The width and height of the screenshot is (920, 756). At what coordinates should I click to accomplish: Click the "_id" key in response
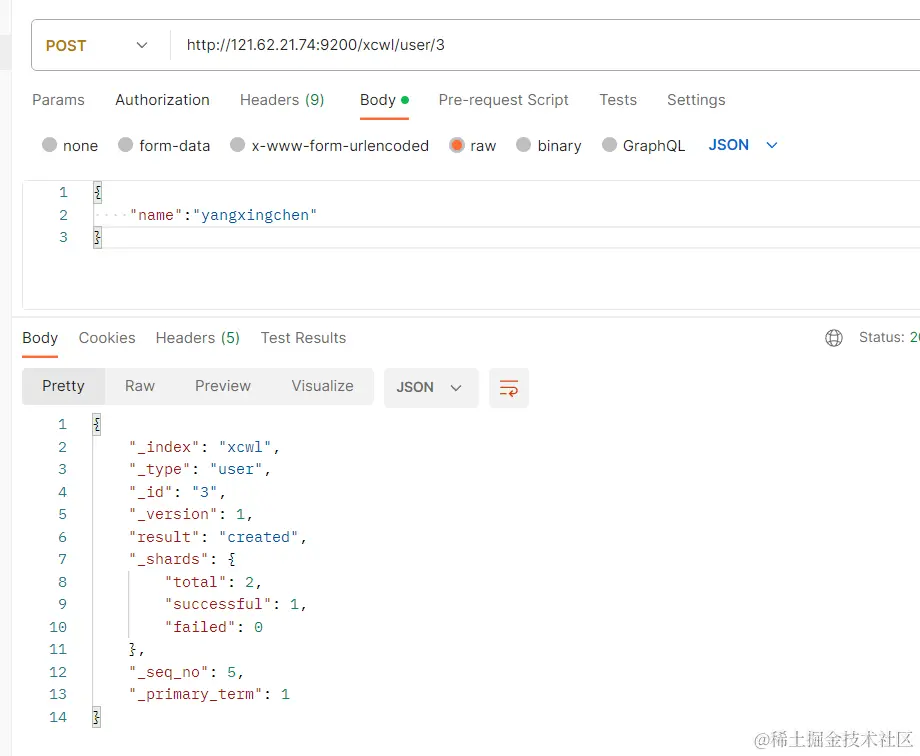point(151,492)
